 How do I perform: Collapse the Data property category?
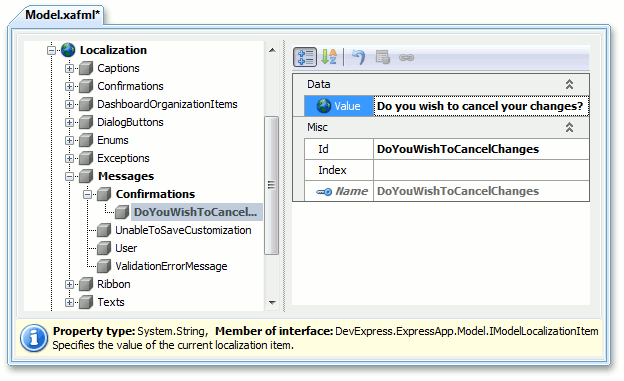tap(569, 84)
